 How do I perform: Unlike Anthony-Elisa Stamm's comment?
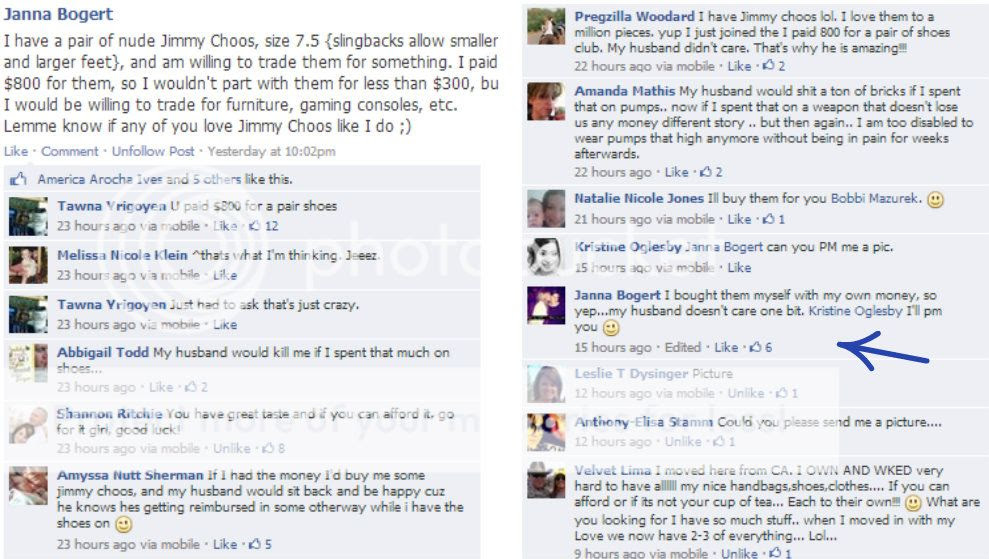coord(683,442)
